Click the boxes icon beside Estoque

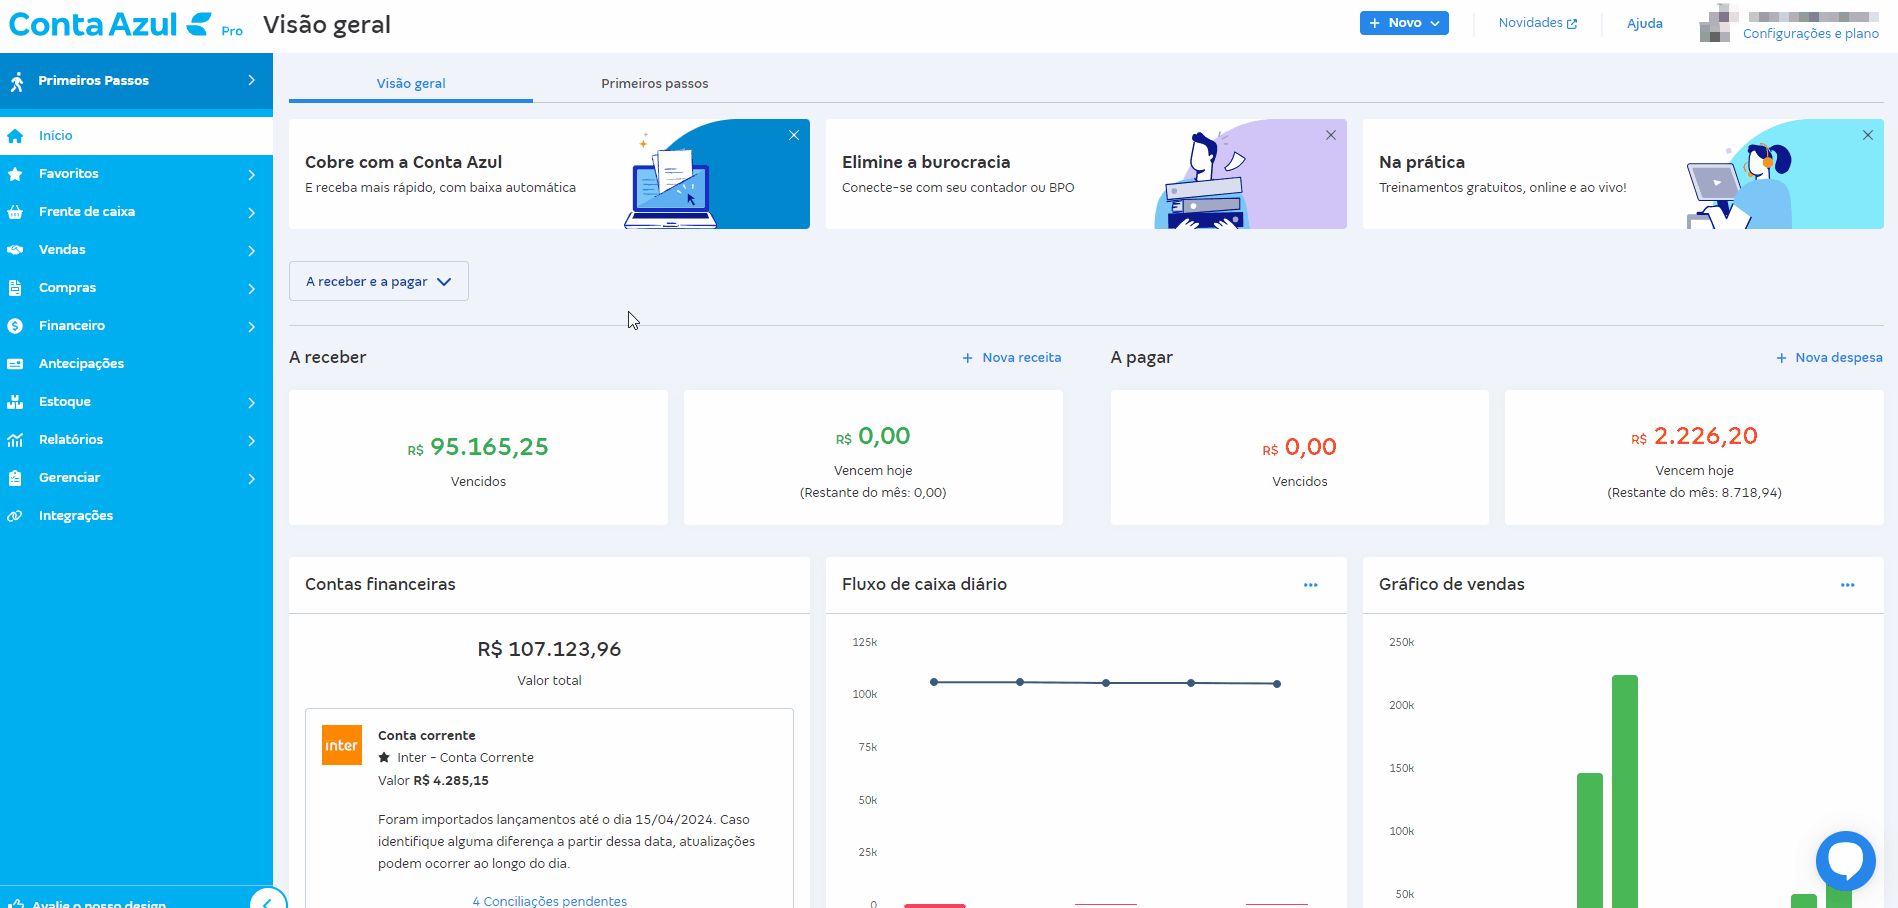pos(15,402)
